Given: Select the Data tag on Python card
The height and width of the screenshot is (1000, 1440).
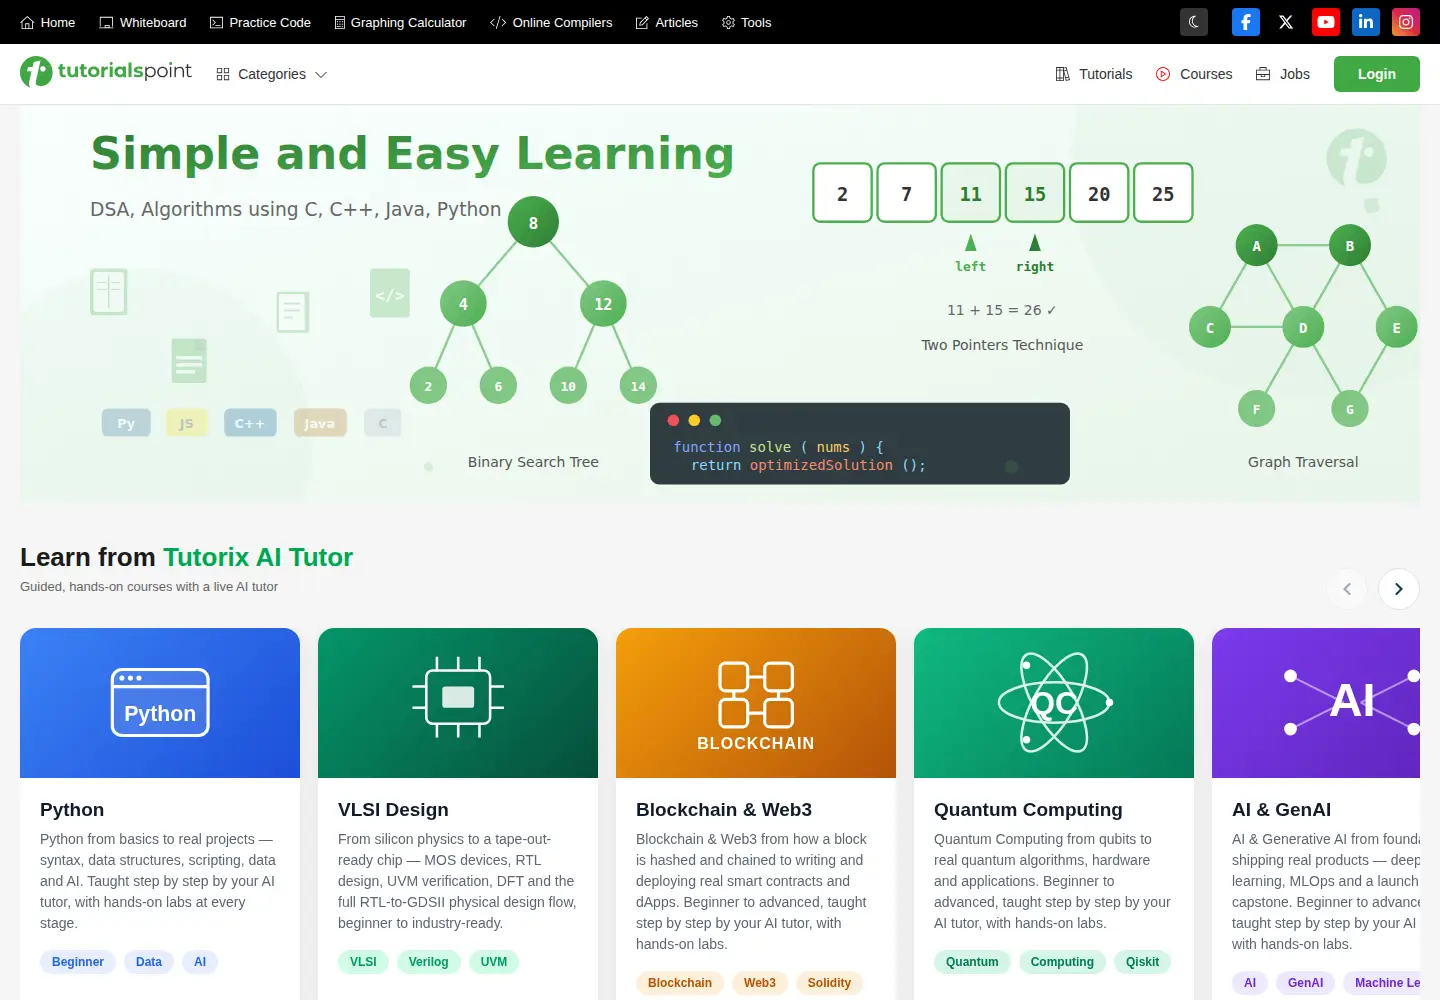Looking at the screenshot, I should pos(149,962).
